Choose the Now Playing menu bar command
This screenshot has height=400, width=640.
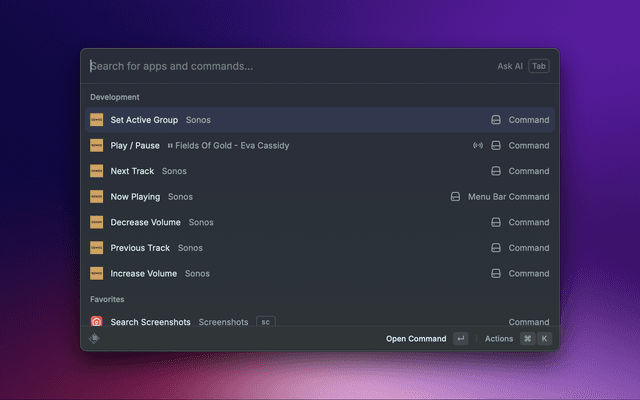(x=135, y=197)
